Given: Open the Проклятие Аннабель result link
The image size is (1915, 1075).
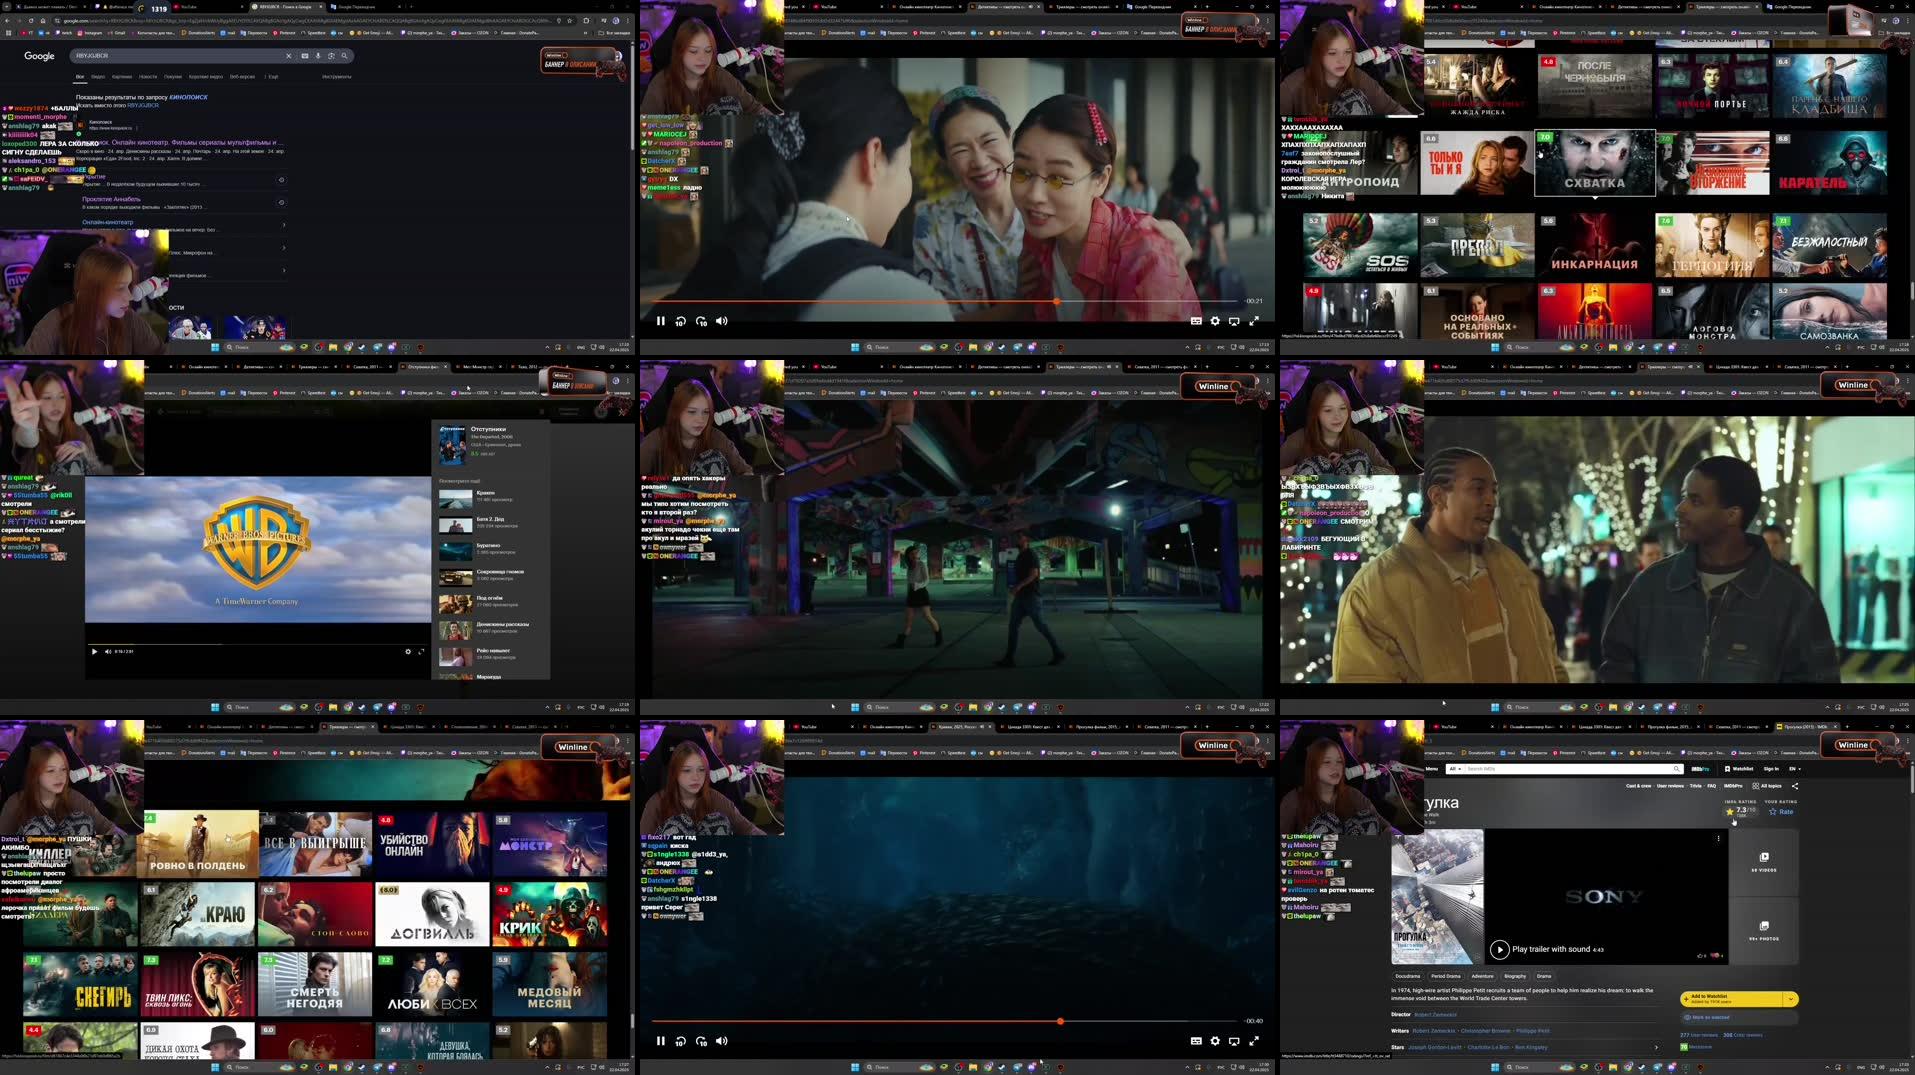Looking at the screenshot, I should pyautogui.click(x=111, y=199).
